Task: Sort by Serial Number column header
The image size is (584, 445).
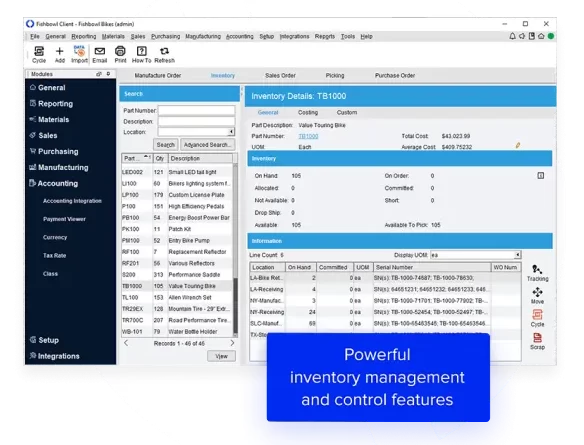Action: 432,267
